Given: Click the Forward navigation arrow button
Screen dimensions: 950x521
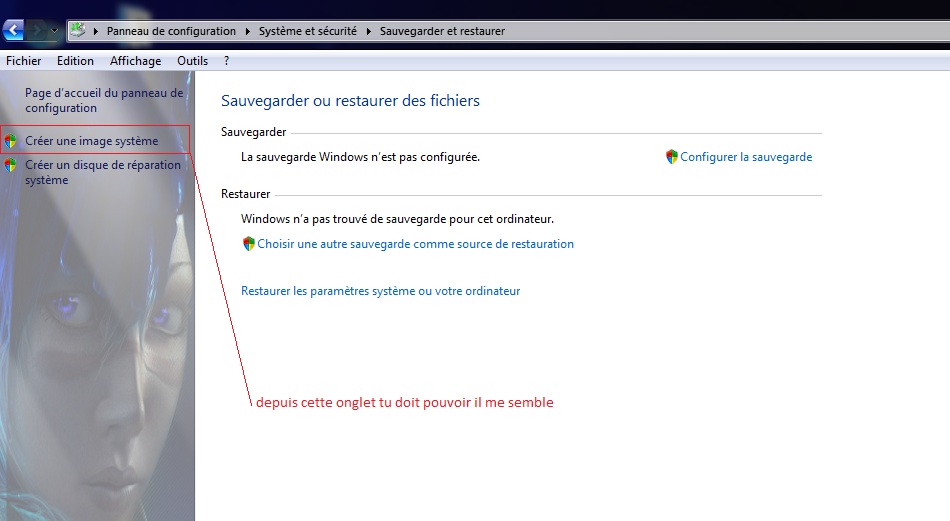Looking at the screenshot, I should pyautogui.click(x=37, y=30).
